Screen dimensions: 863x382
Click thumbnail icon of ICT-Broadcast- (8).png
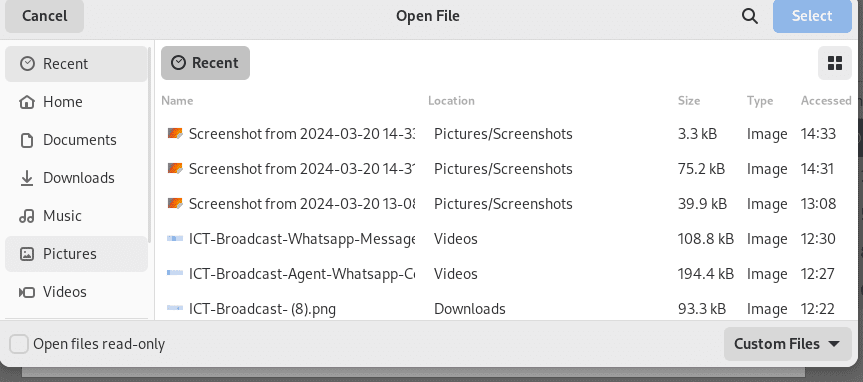[x=175, y=308]
